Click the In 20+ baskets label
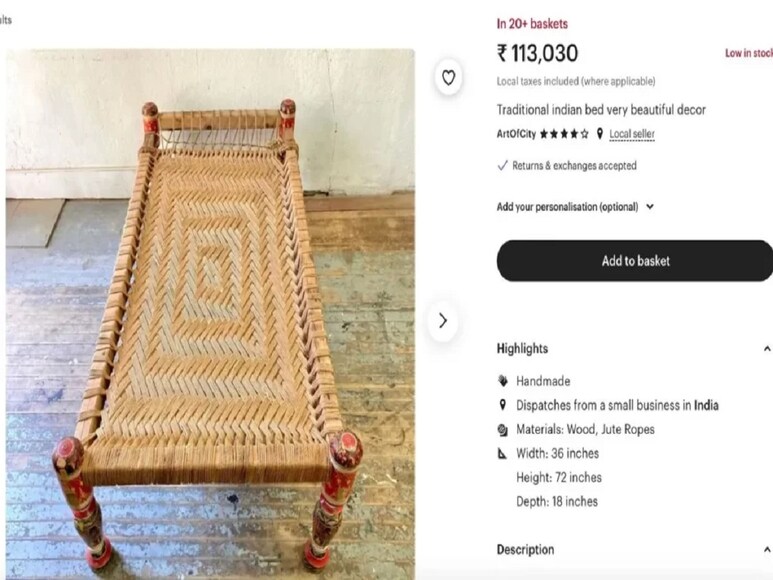 click(532, 24)
